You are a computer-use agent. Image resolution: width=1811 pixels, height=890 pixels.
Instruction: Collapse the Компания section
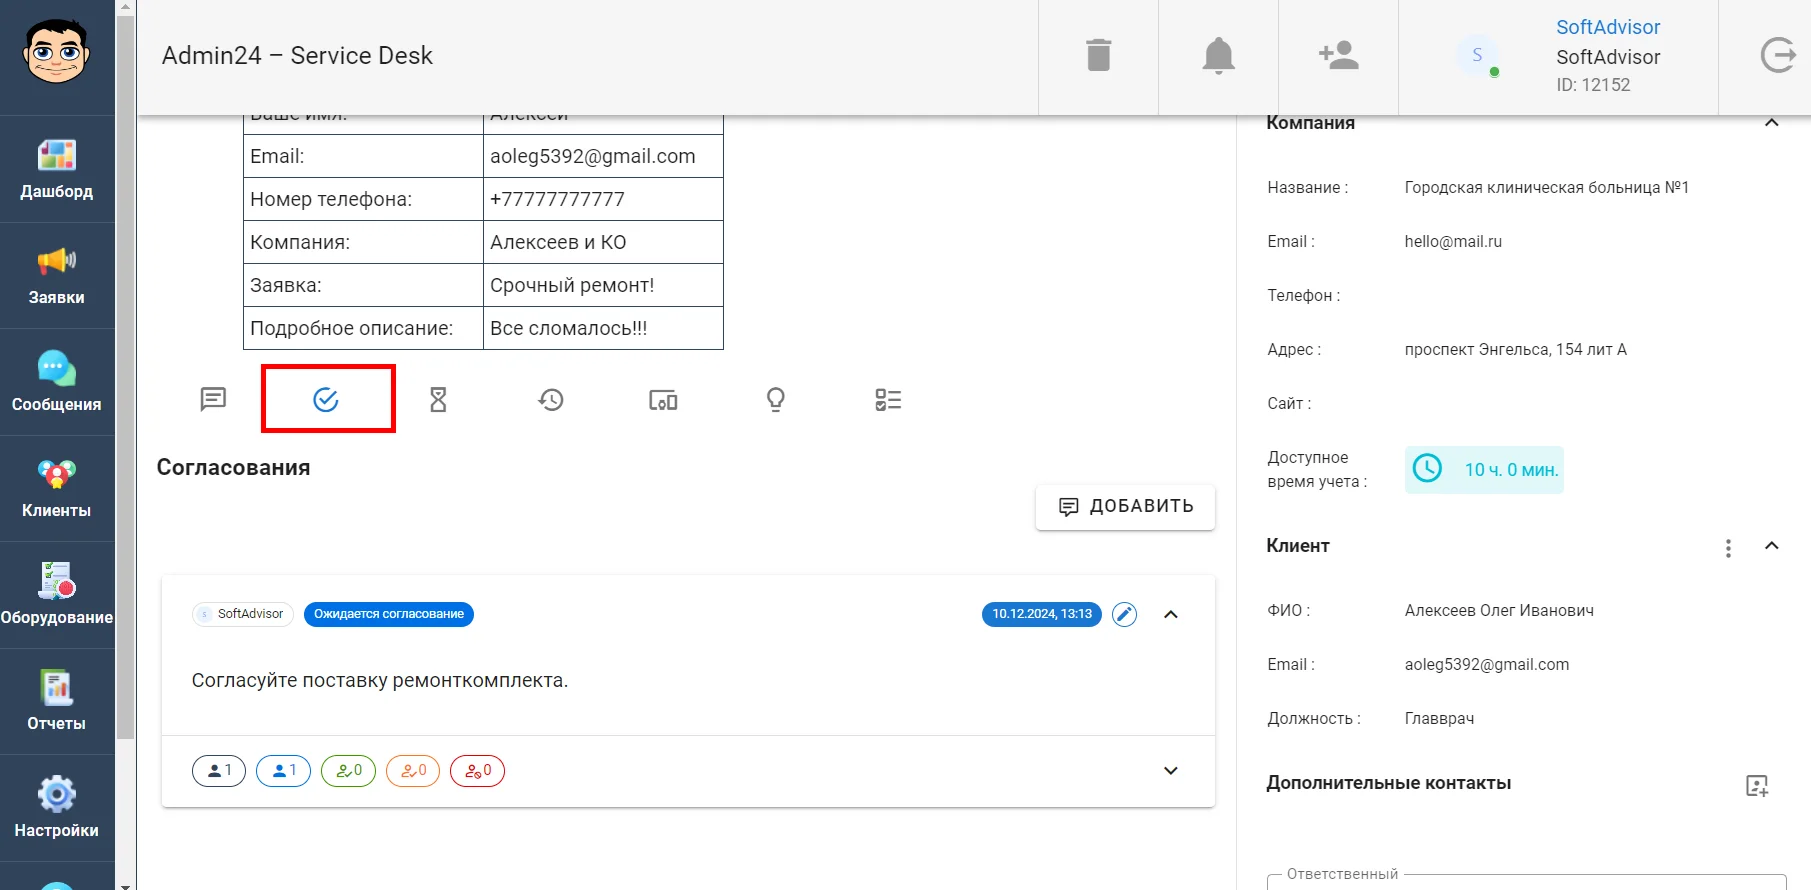pyautogui.click(x=1771, y=123)
